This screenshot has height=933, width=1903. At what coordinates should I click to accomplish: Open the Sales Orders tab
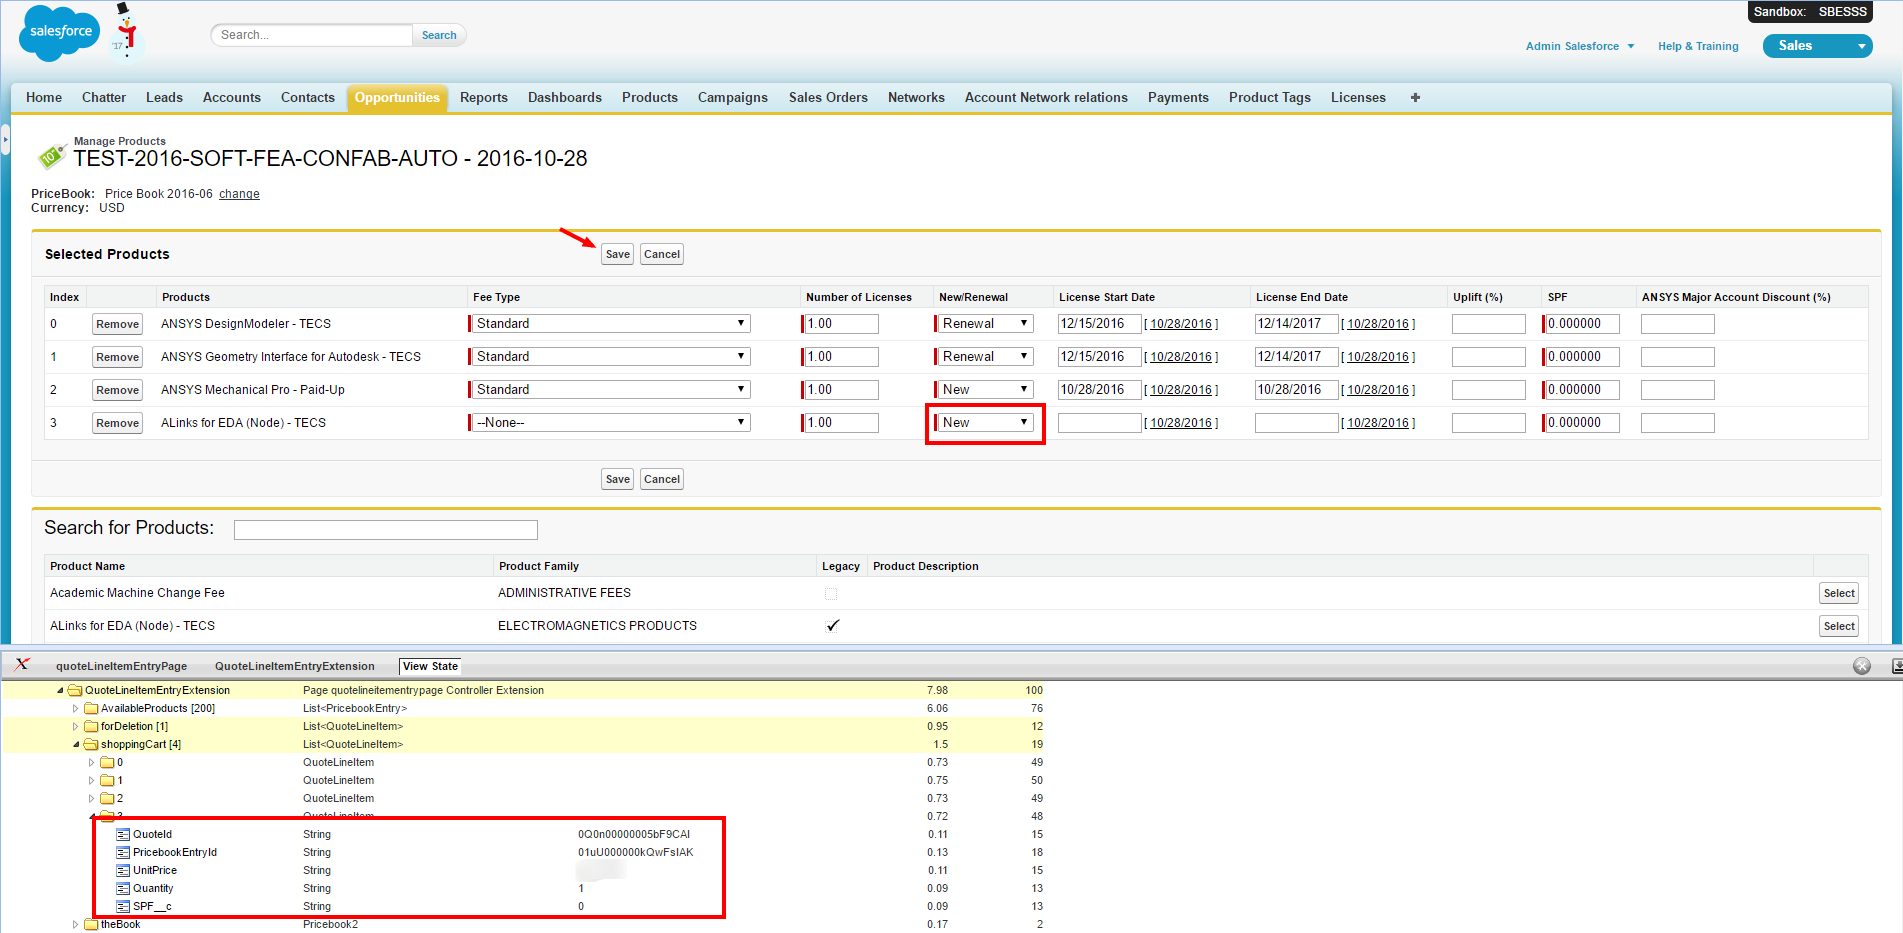tap(828, 98)
